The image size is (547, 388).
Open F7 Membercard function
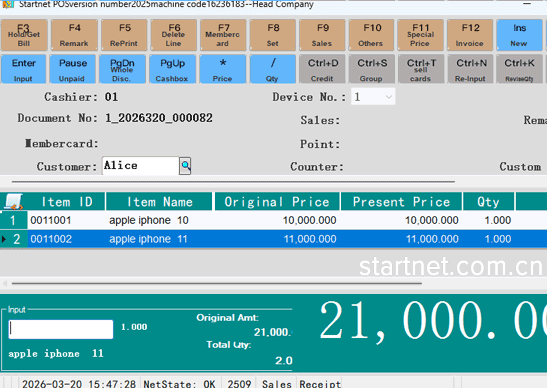coord(223,35)
